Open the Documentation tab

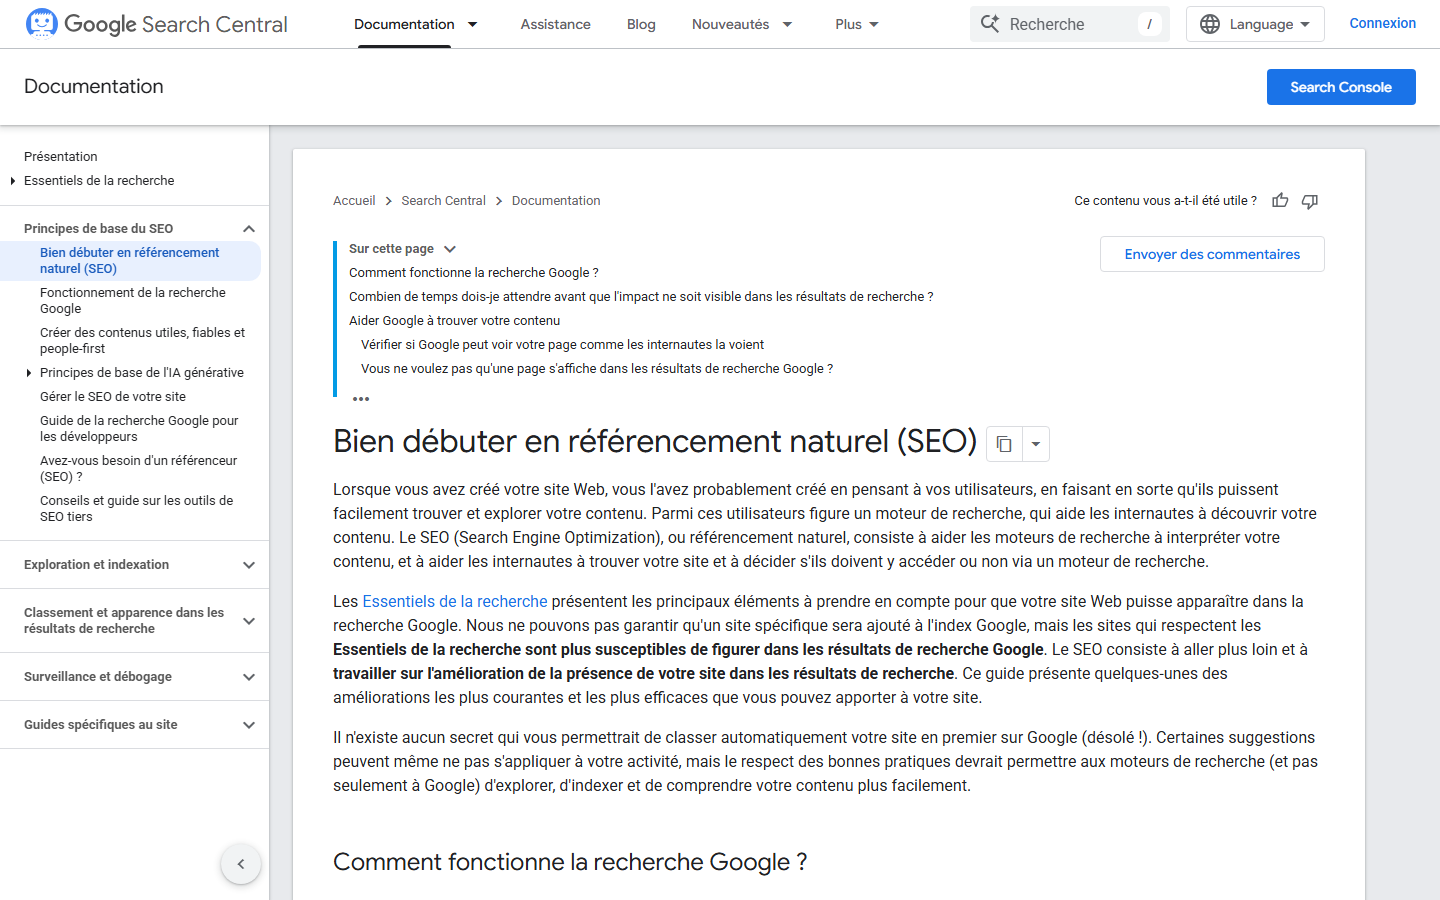[x=404, y=24]
